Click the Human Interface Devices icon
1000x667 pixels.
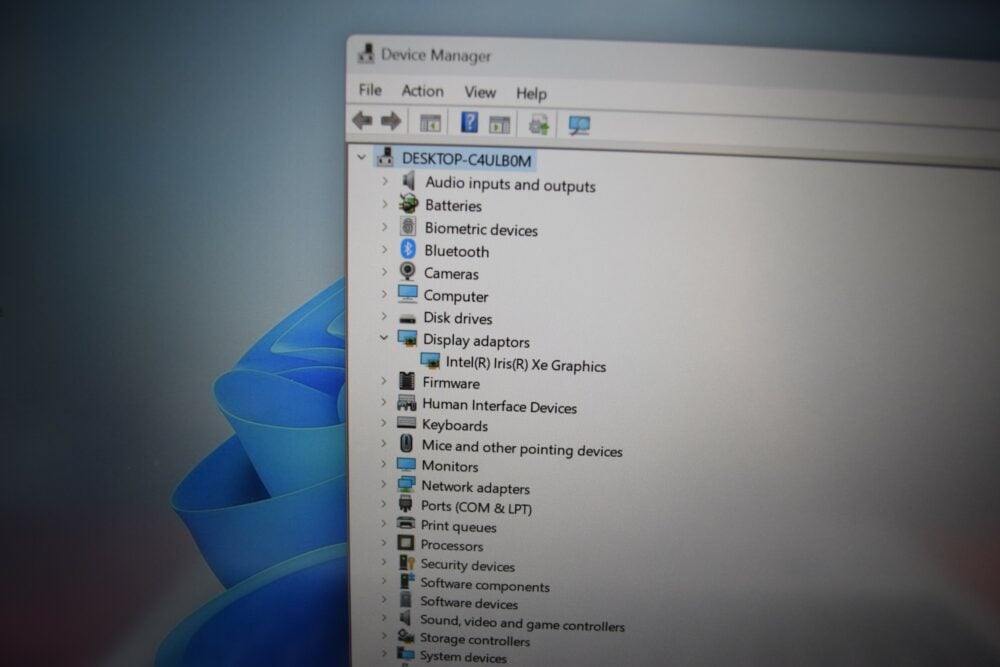[406, 403]
